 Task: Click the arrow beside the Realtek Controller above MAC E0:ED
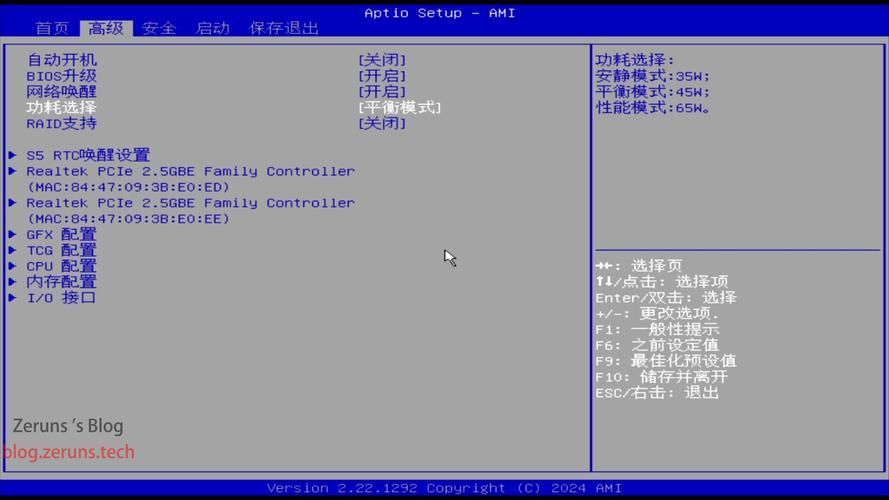point(12,171)
